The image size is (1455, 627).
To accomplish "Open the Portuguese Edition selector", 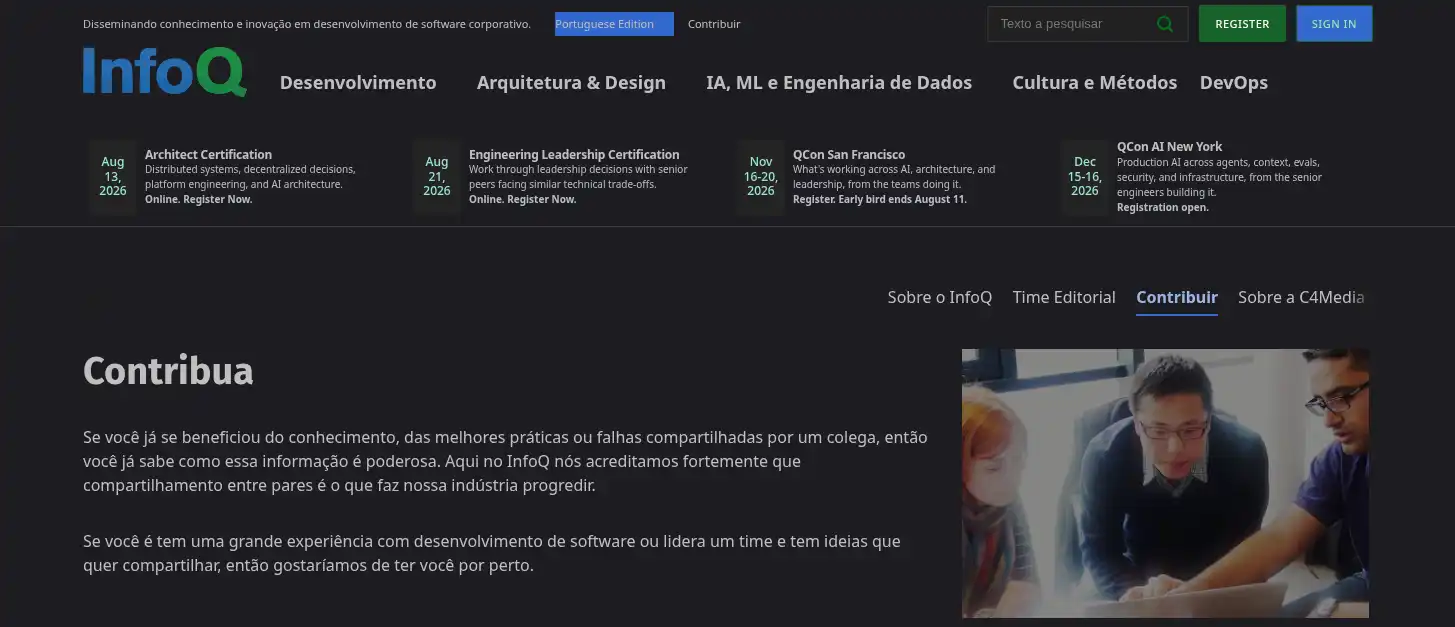I will tap(614, 24).
